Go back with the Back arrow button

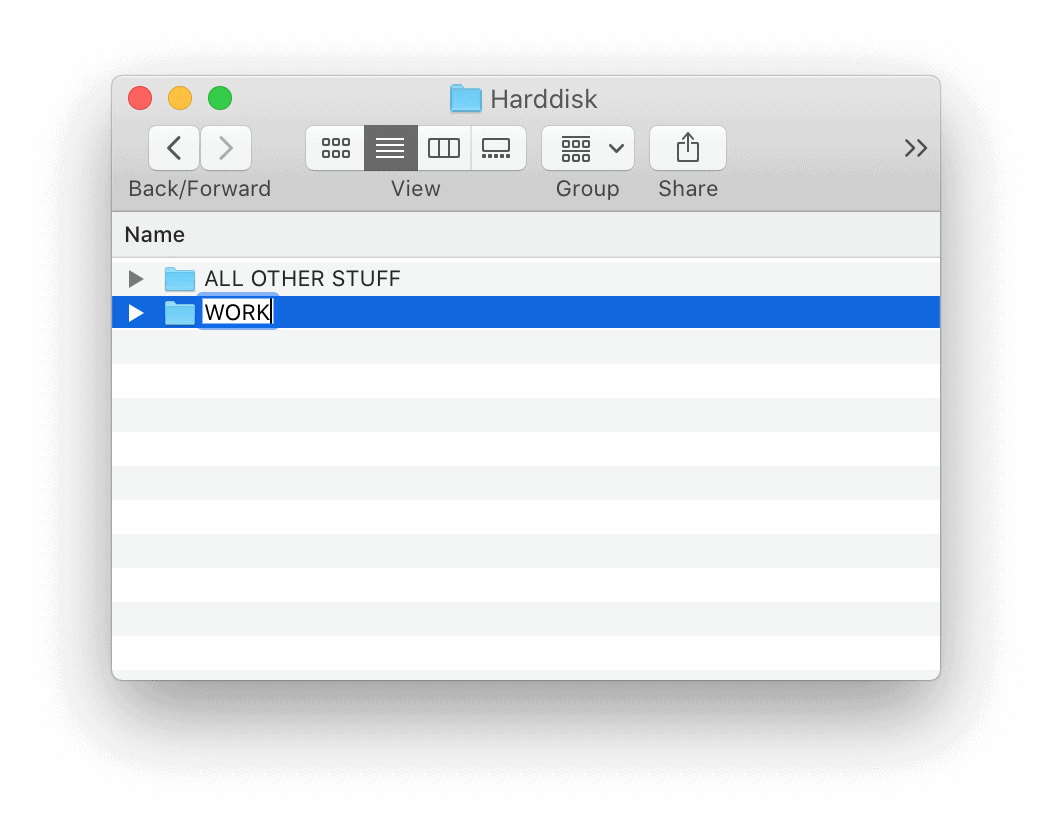(174, 148)
